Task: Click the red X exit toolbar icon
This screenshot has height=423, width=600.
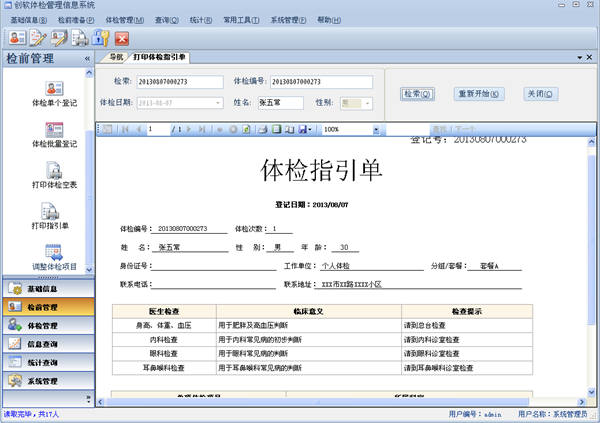Action: 122,38
